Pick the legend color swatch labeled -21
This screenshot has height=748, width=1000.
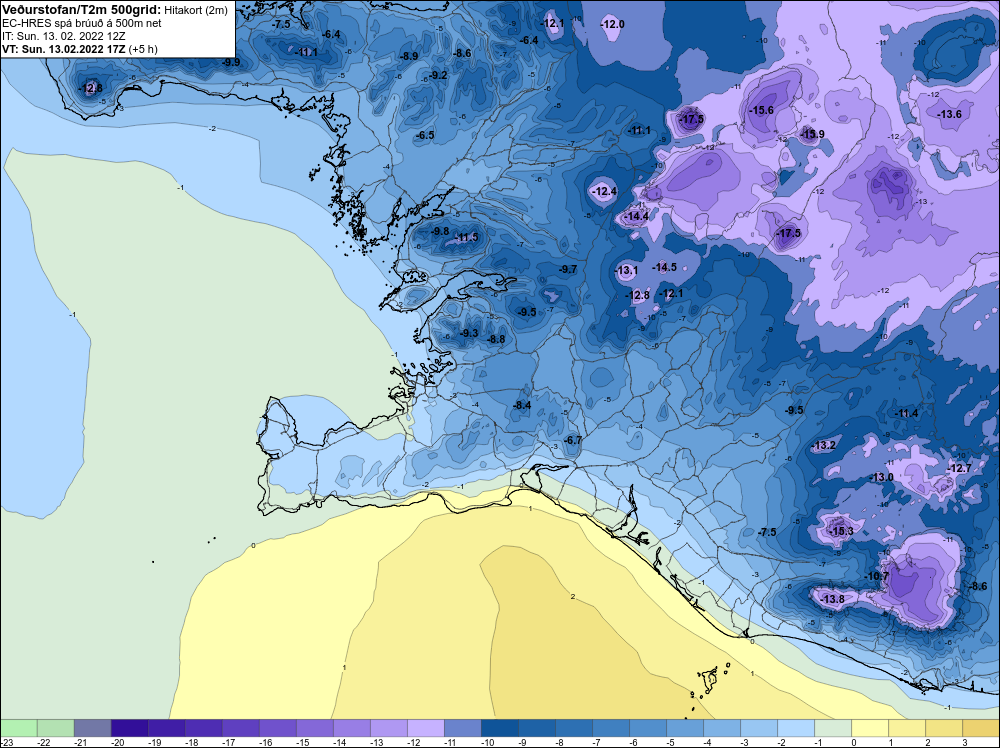tap(92, 728)
